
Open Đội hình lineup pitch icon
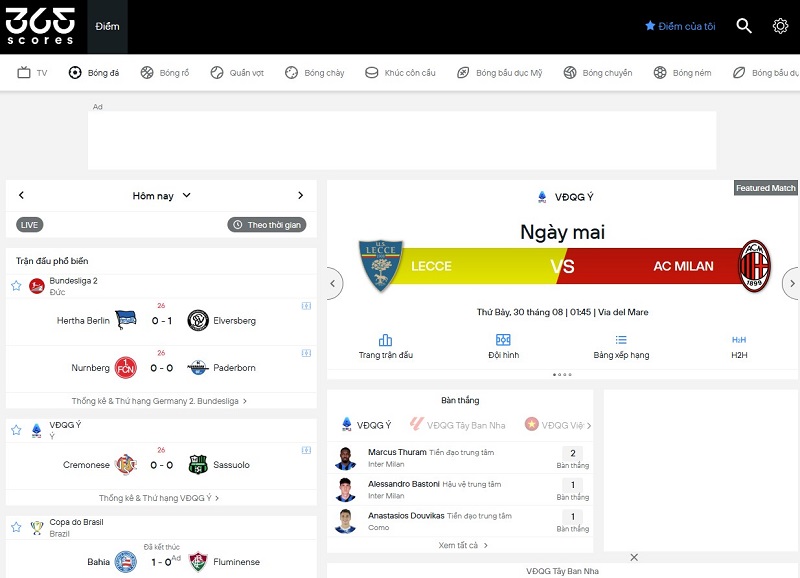pos(503,340)
